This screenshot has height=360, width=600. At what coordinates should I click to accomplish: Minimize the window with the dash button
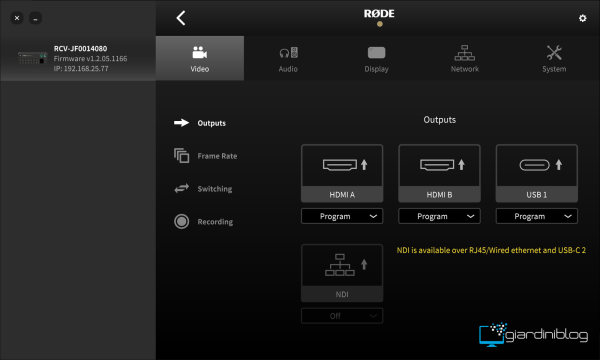(x=35, y=18)
